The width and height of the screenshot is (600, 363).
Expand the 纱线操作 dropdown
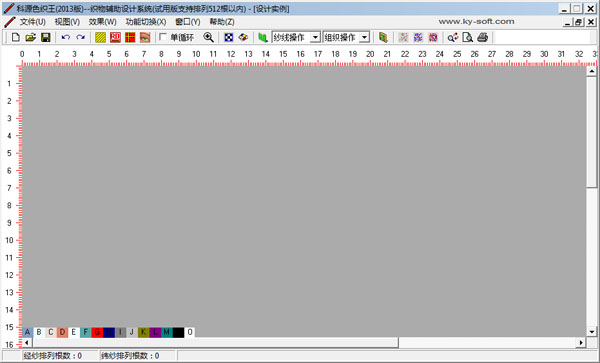click(315, 37)
